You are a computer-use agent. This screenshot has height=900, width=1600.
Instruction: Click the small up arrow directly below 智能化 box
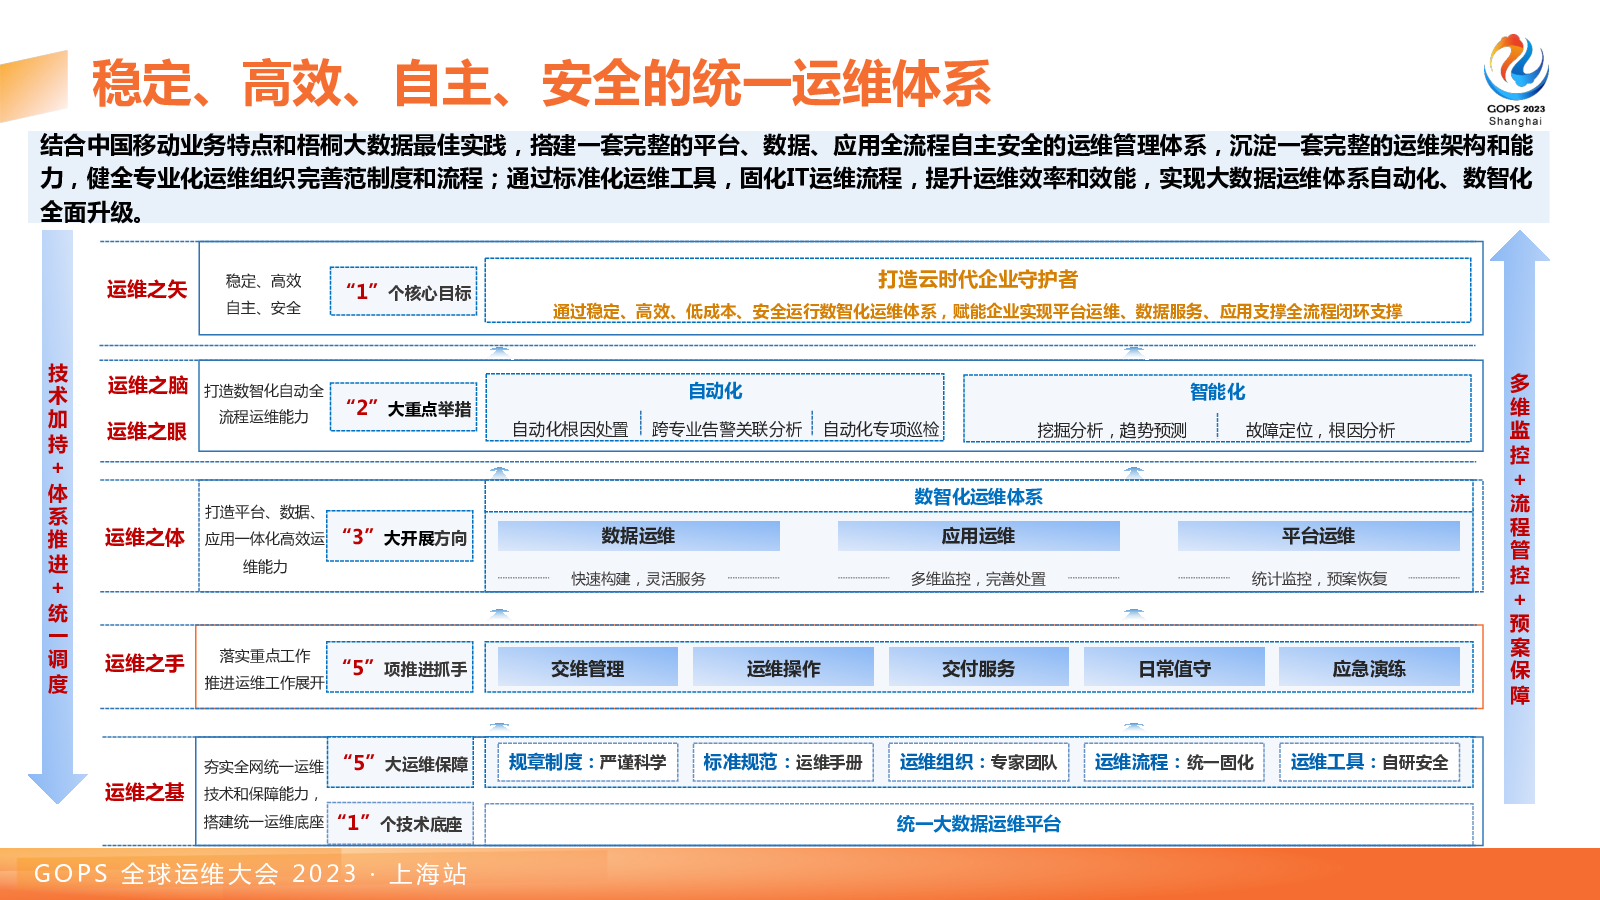click(1133, 471)
